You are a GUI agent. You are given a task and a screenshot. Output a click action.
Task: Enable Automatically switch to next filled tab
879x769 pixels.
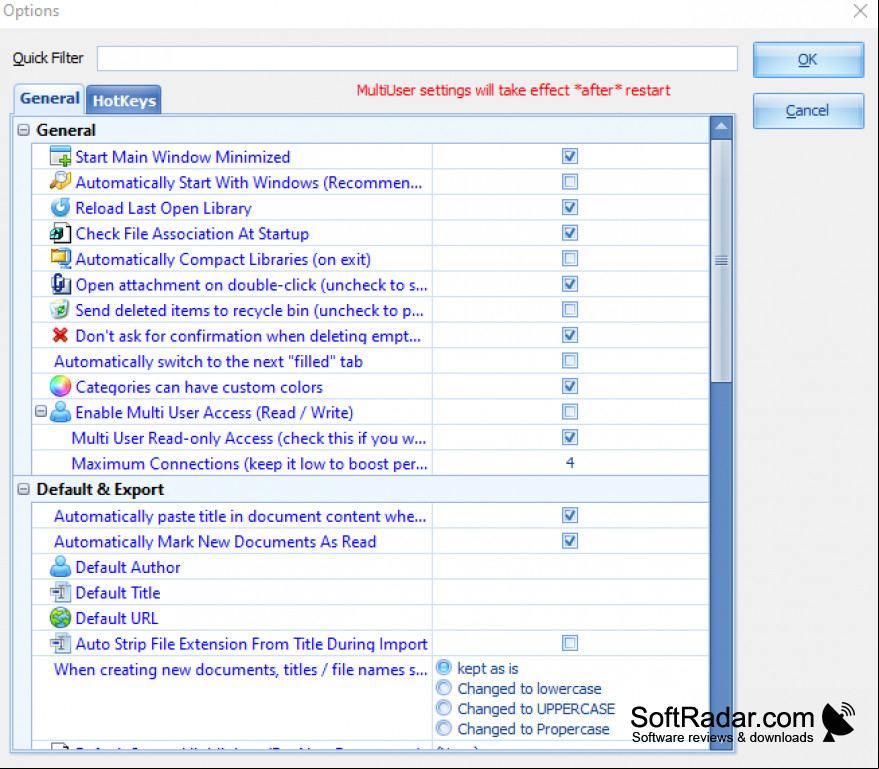570,360
